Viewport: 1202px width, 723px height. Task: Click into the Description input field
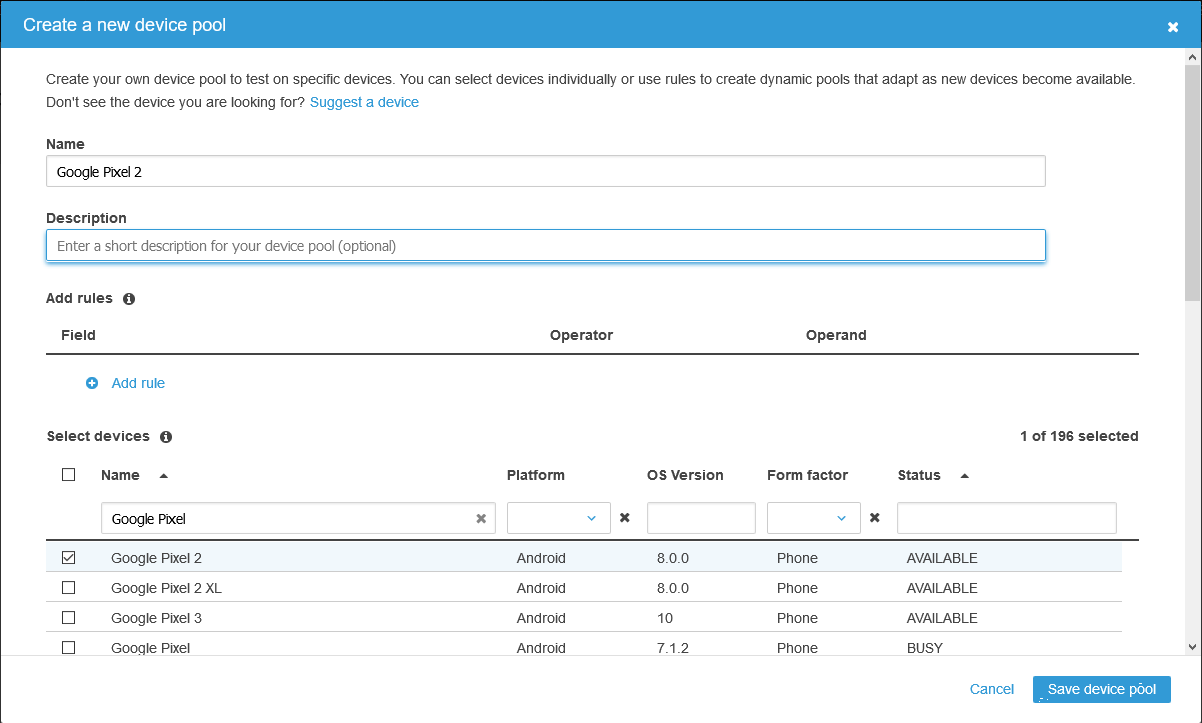click(545, 246)
